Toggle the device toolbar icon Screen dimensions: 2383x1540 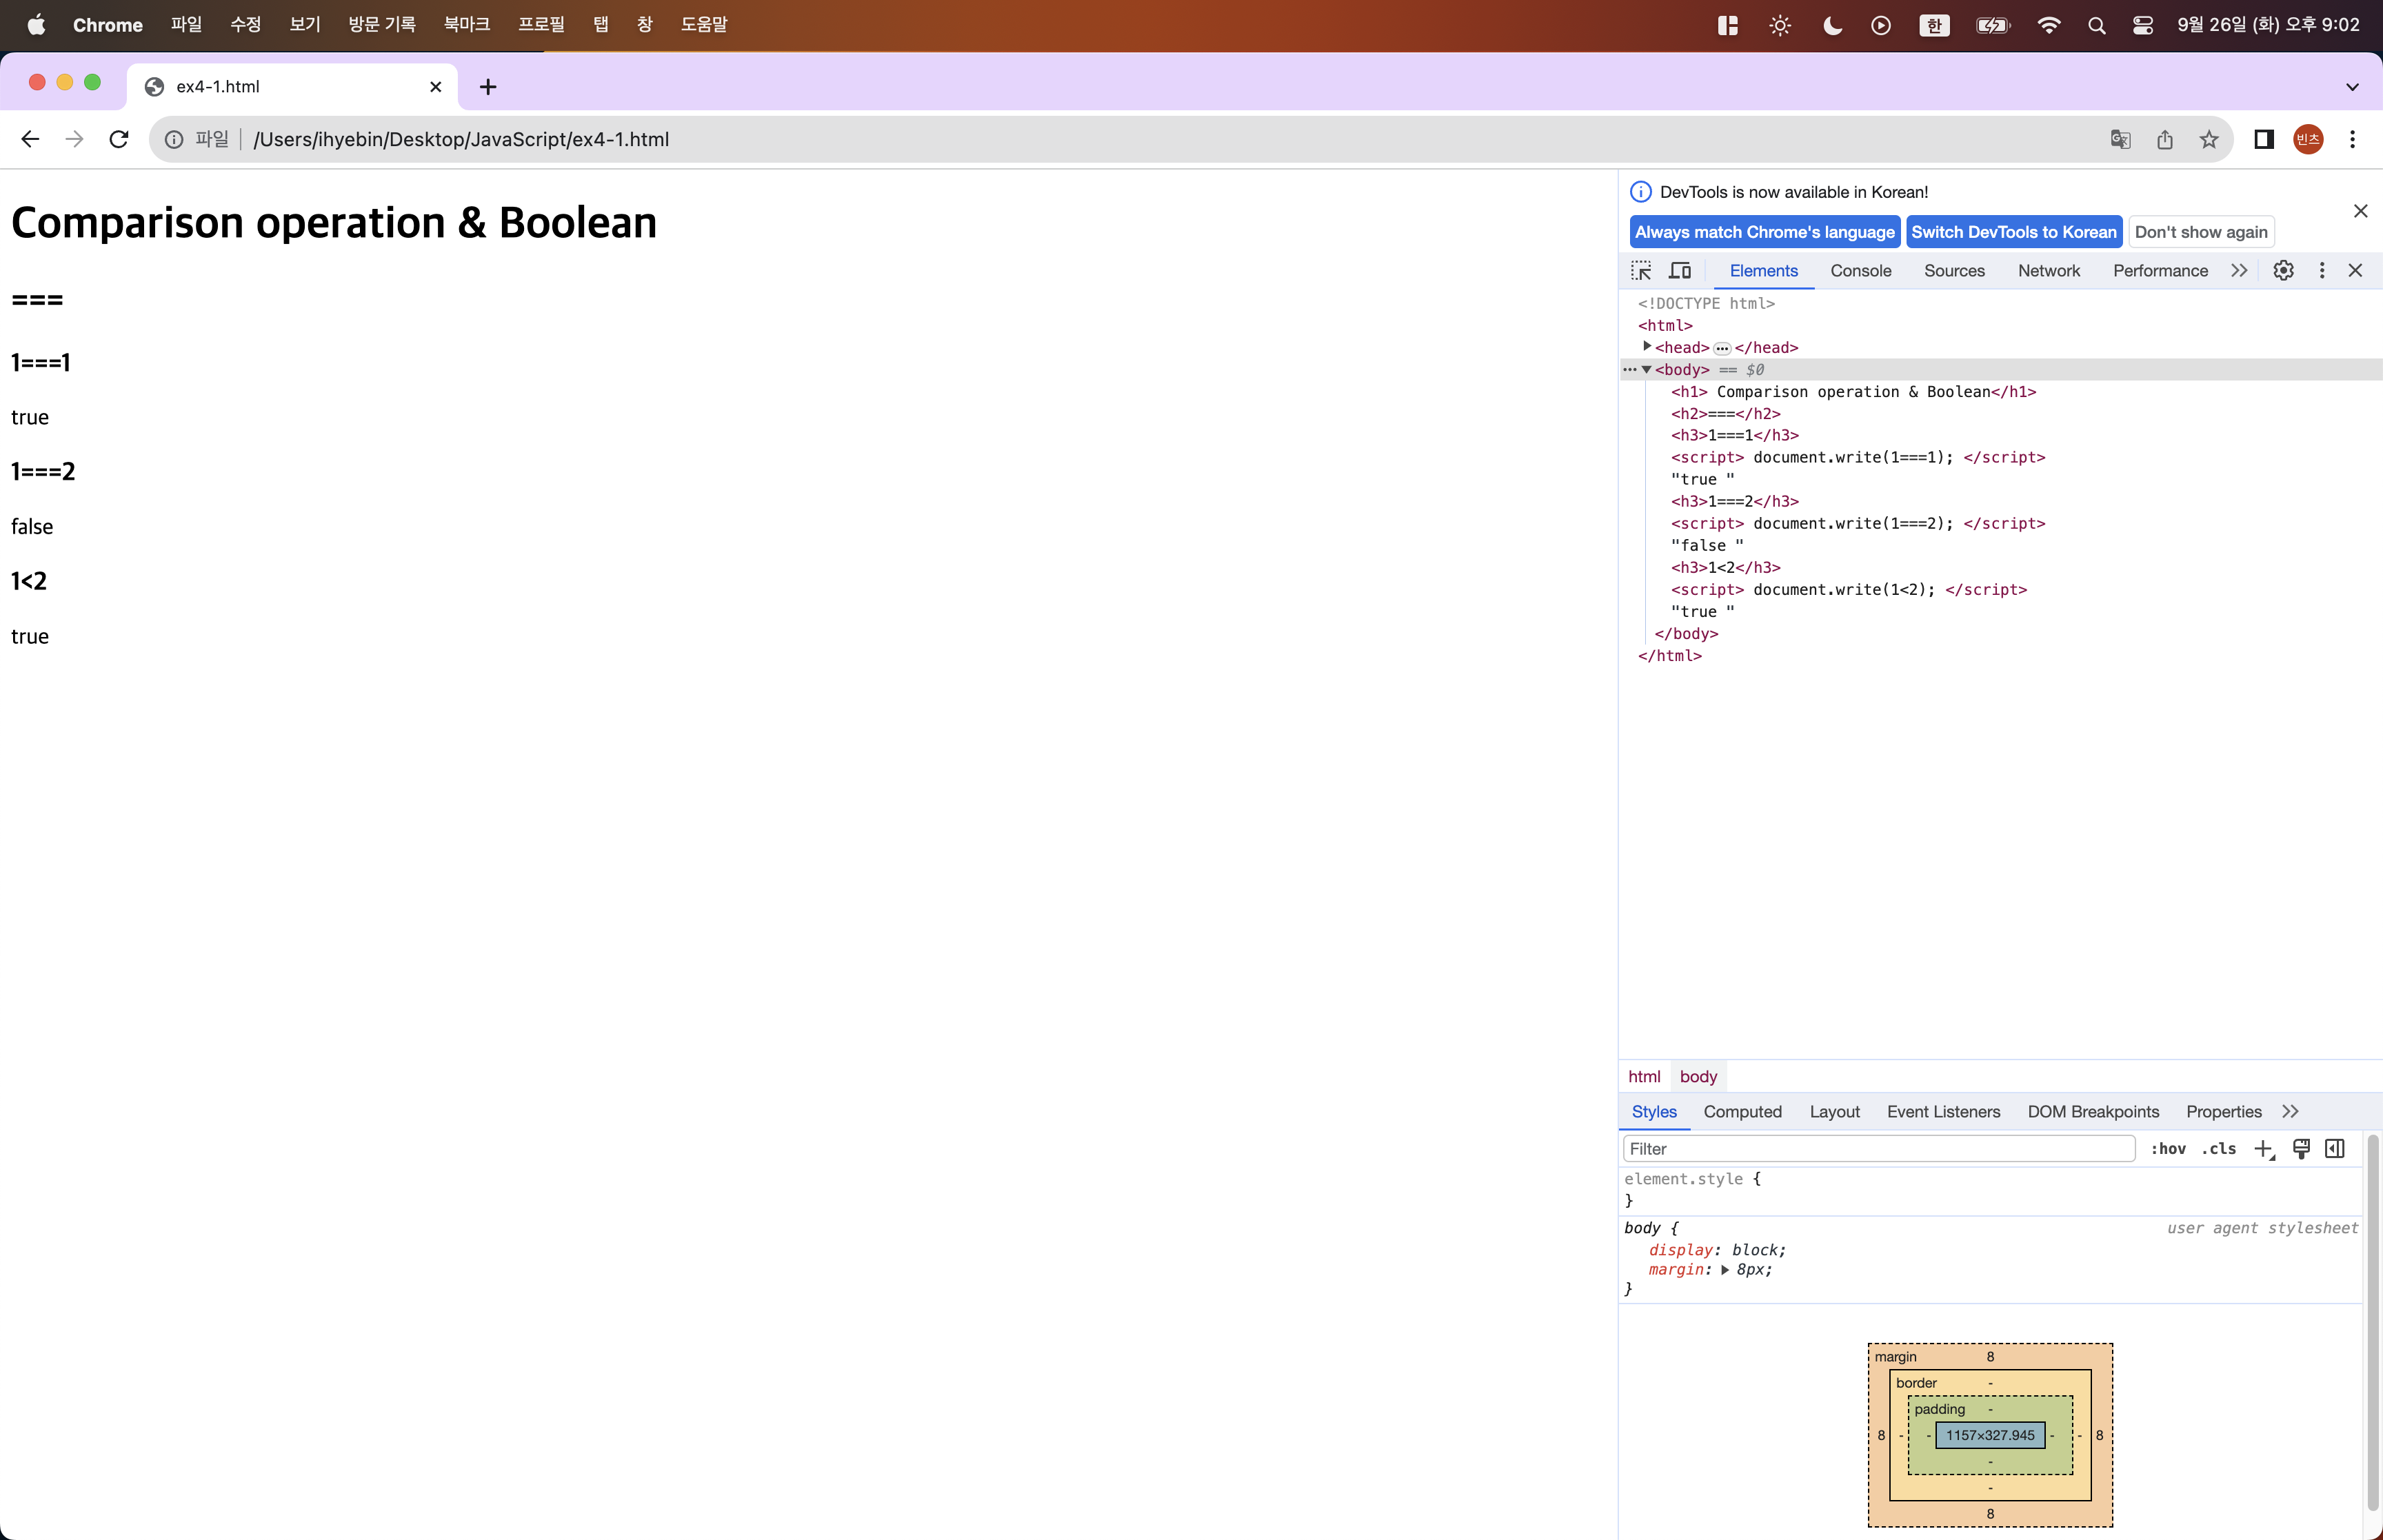(x=1680, y=271)
